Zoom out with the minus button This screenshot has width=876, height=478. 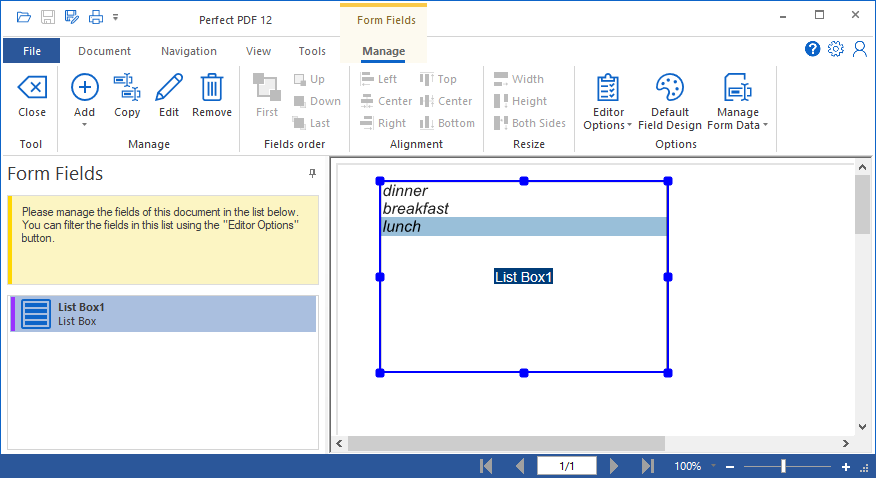tap(730, 467)
